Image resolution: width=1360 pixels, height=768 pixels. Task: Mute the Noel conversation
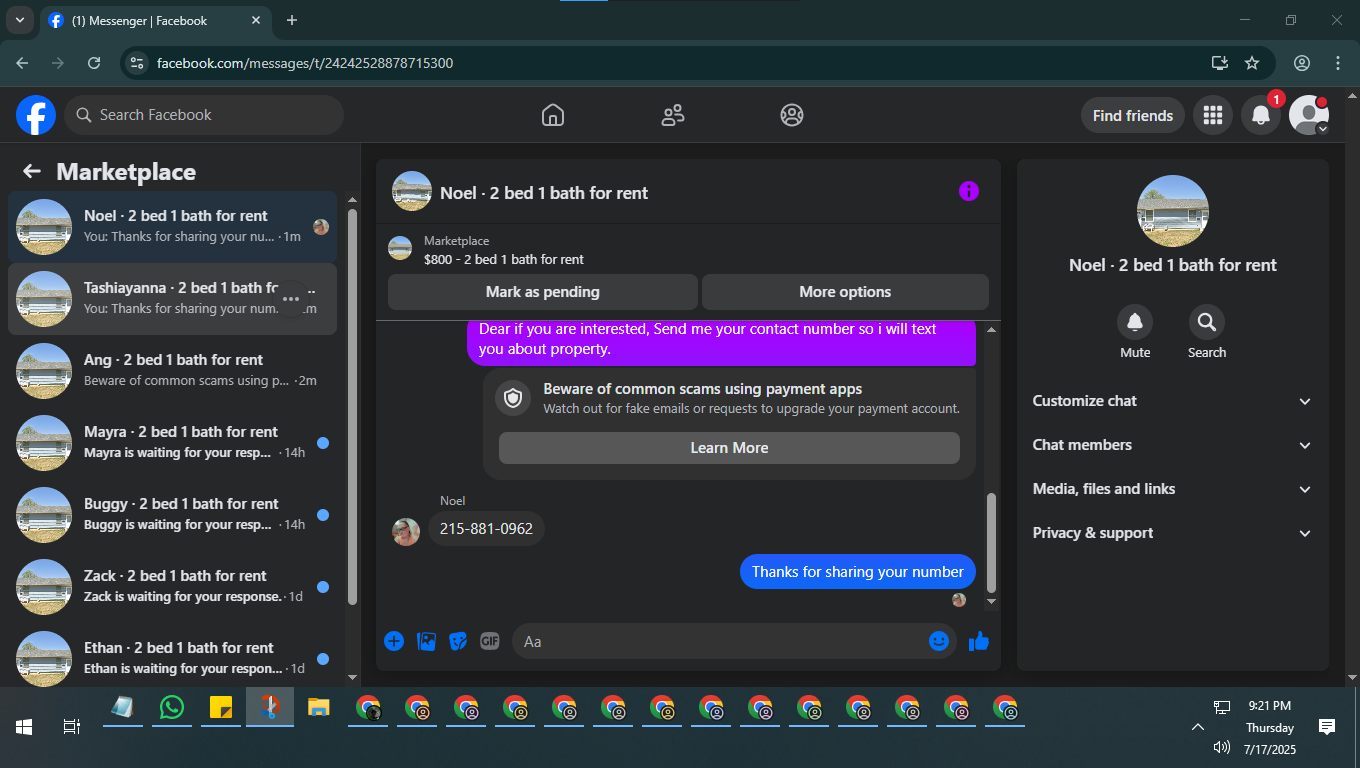(1135, 322)
